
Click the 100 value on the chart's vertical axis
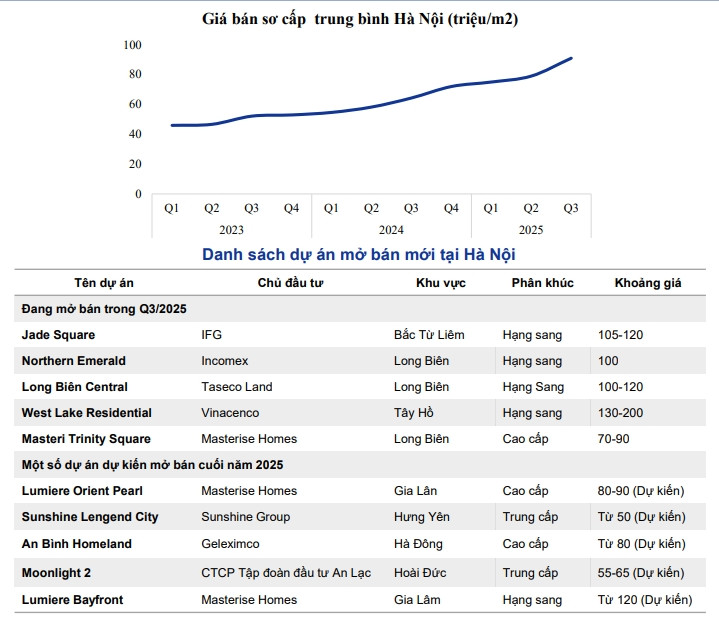[x=133, y=45]
